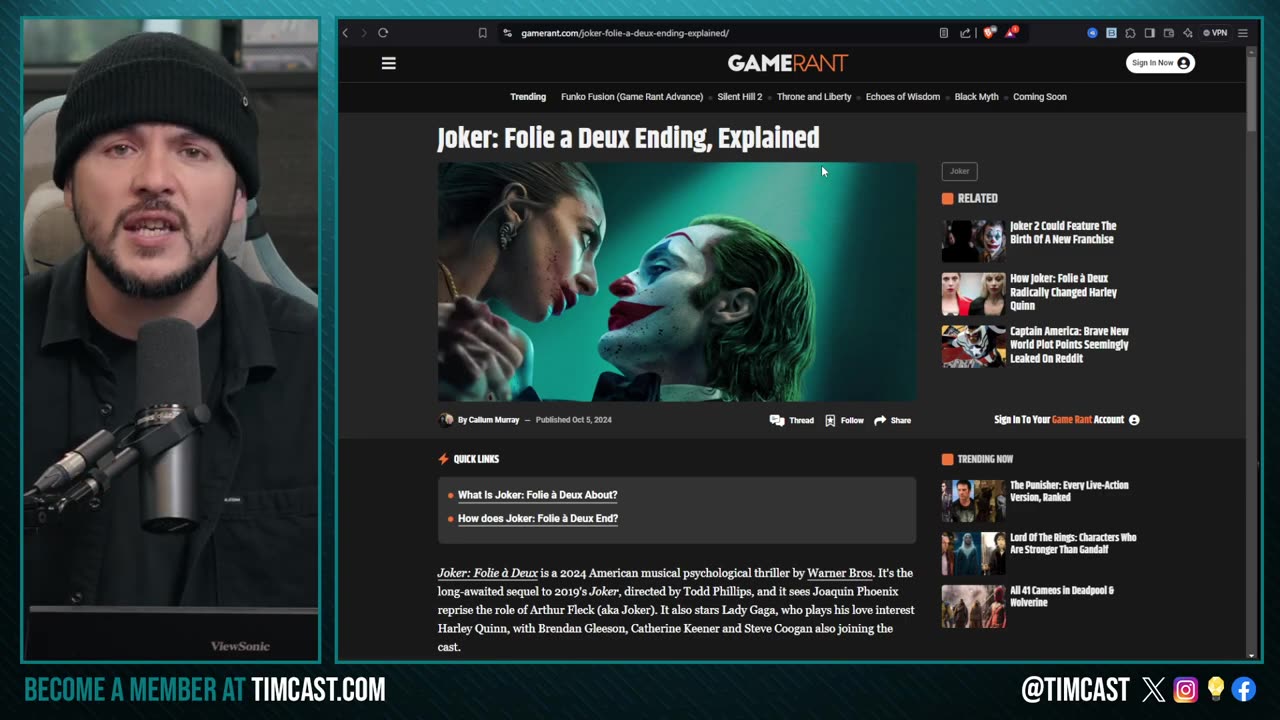Click the page vertical scrollbar thumb
The width and height of the screenshot is (1280, 720).
[x=1252, y=93]
